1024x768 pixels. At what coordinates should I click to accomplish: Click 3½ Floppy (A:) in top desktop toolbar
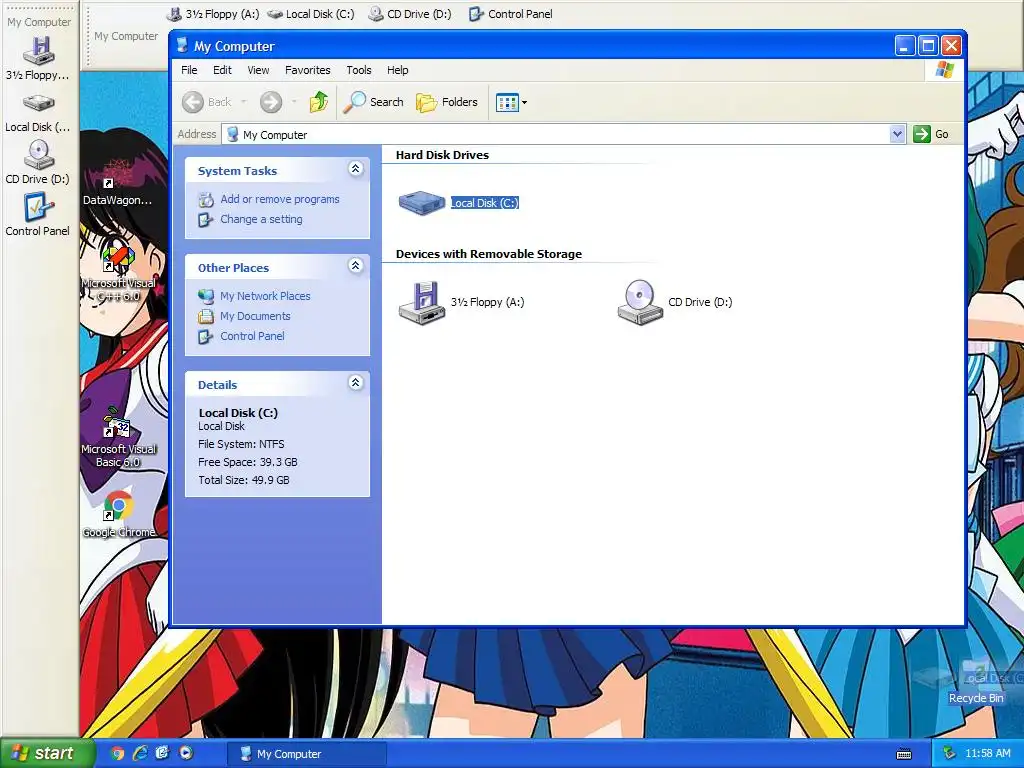(x=214, y=14)
